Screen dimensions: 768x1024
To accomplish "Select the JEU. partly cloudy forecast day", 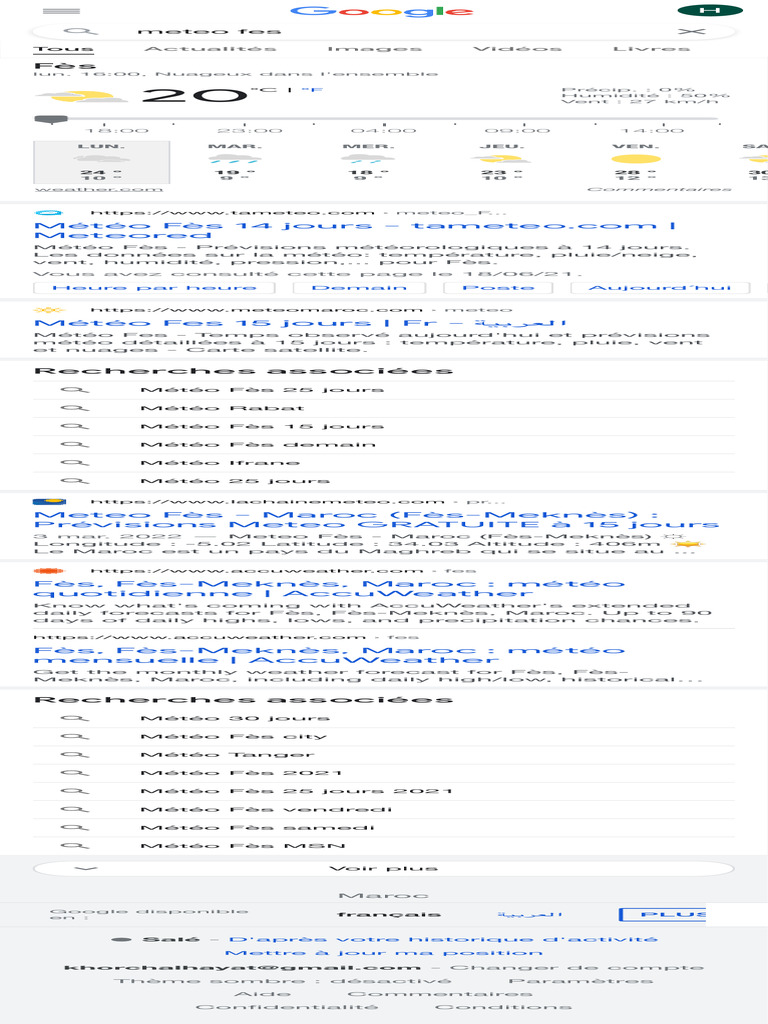I will click(502, 162).
